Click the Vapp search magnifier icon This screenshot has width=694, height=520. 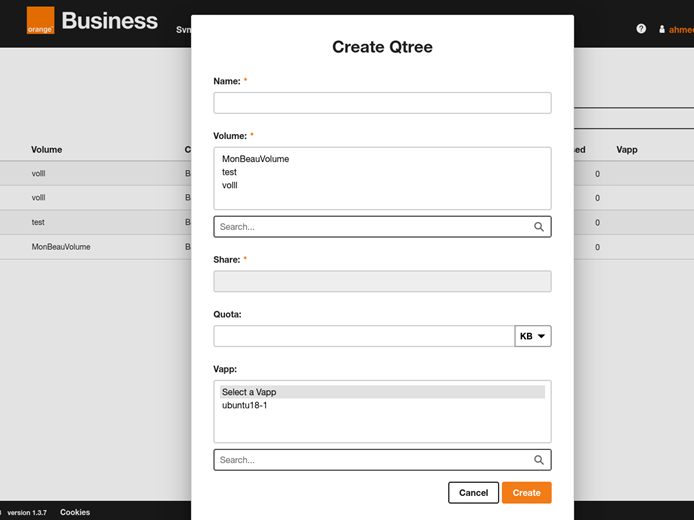pos(539,460)
